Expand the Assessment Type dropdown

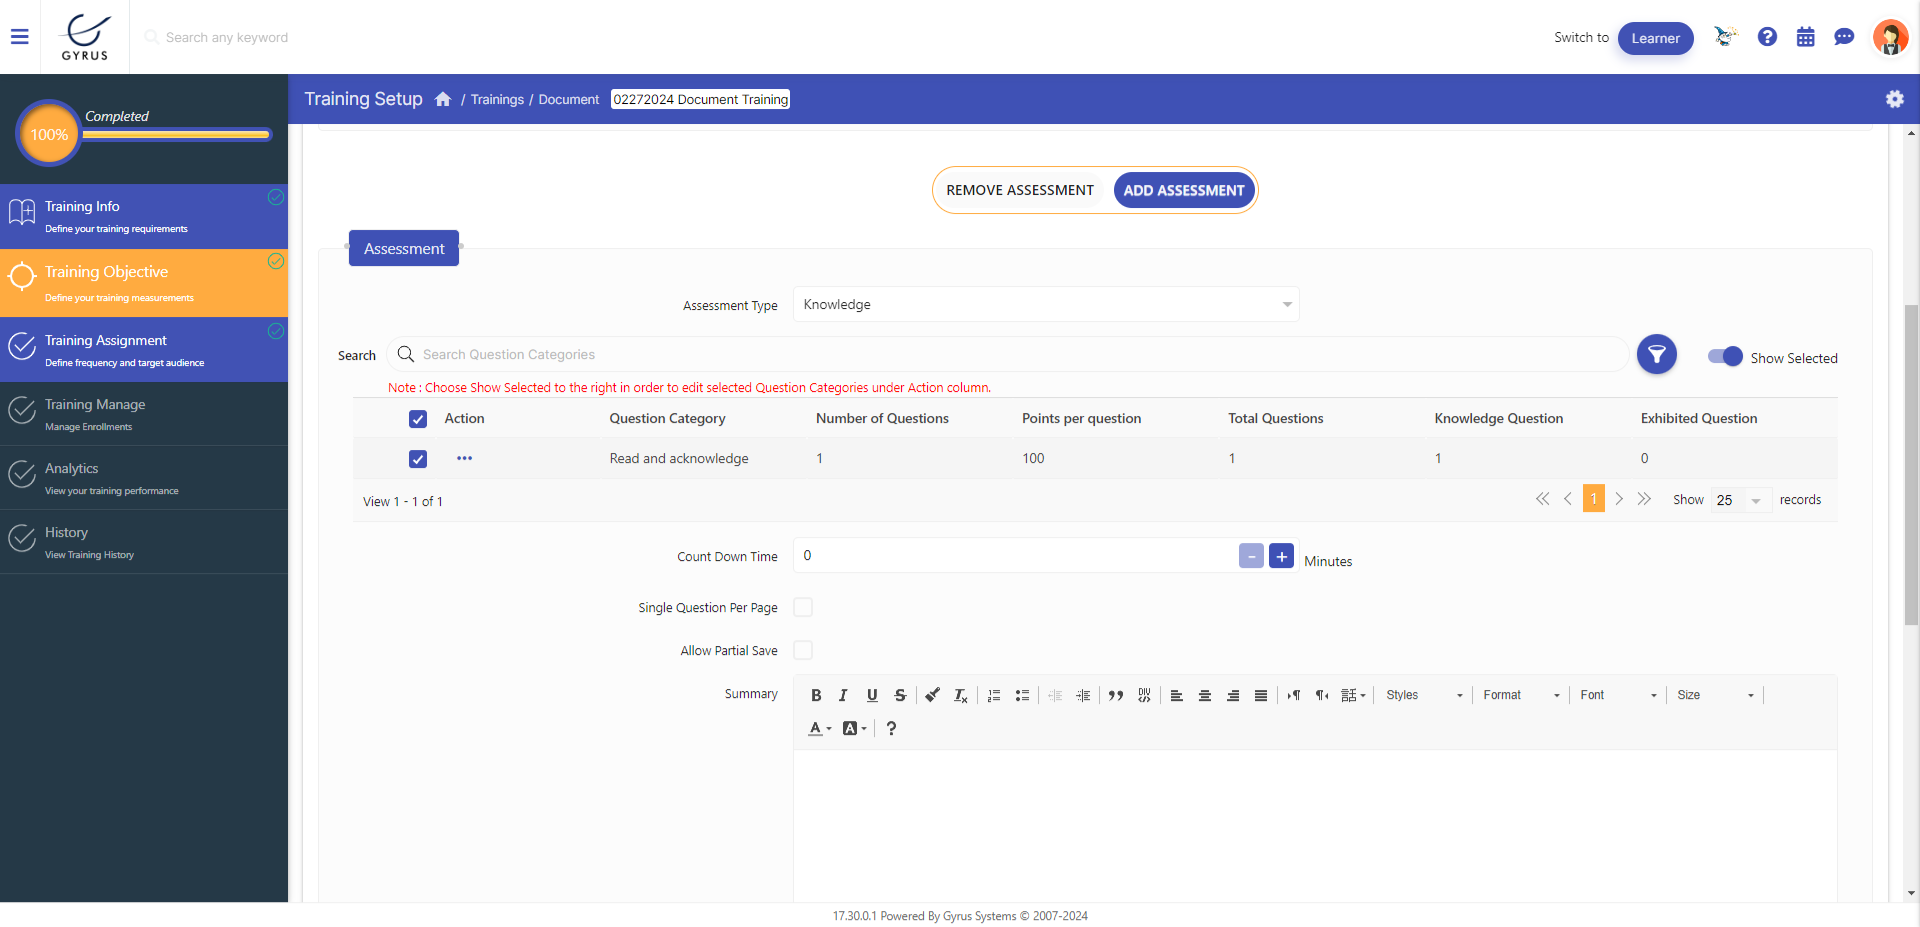1045,304
